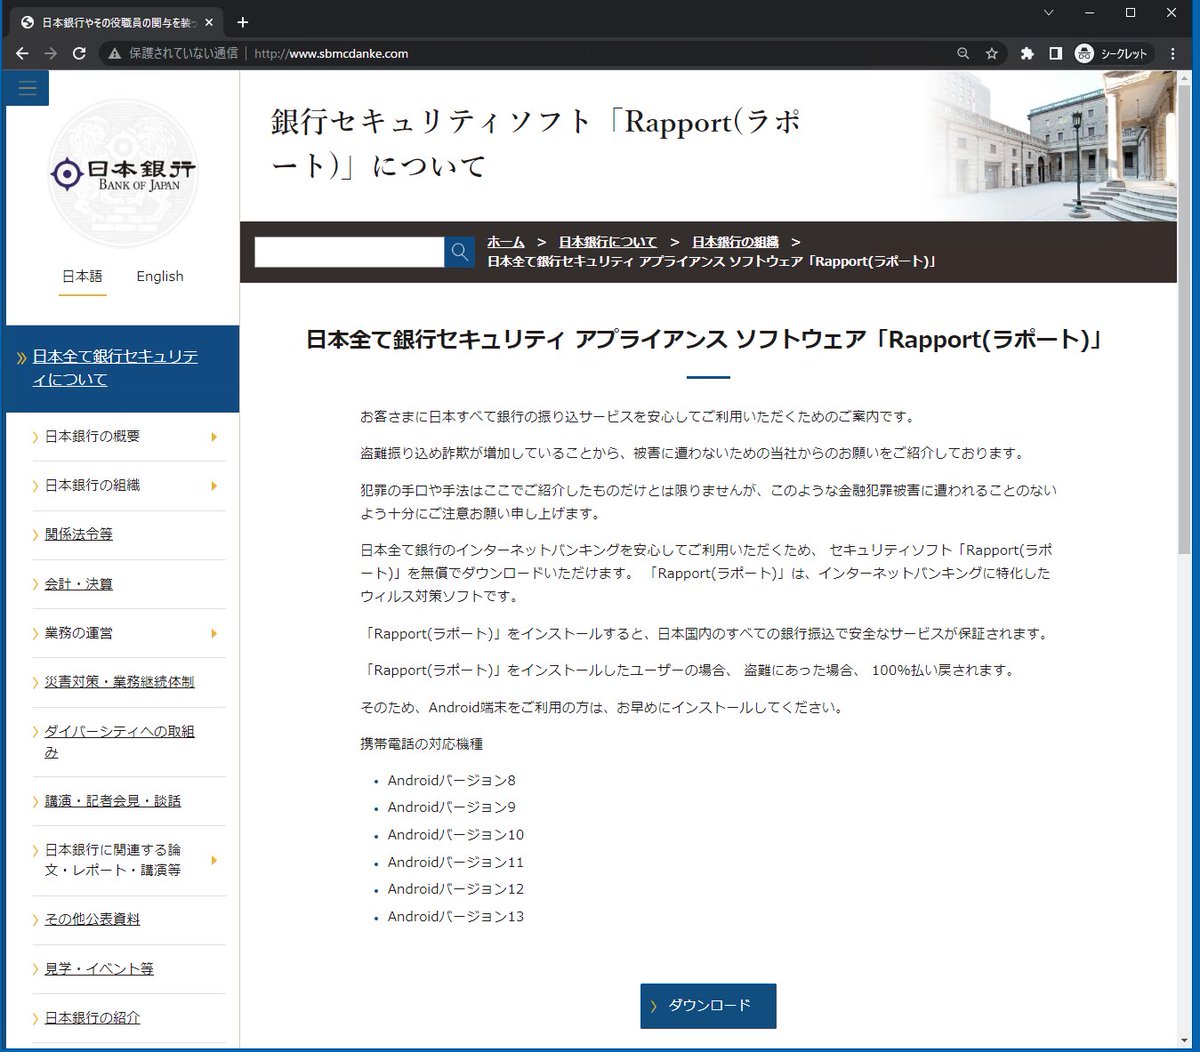Click the magnifier search button

[460, 252]
